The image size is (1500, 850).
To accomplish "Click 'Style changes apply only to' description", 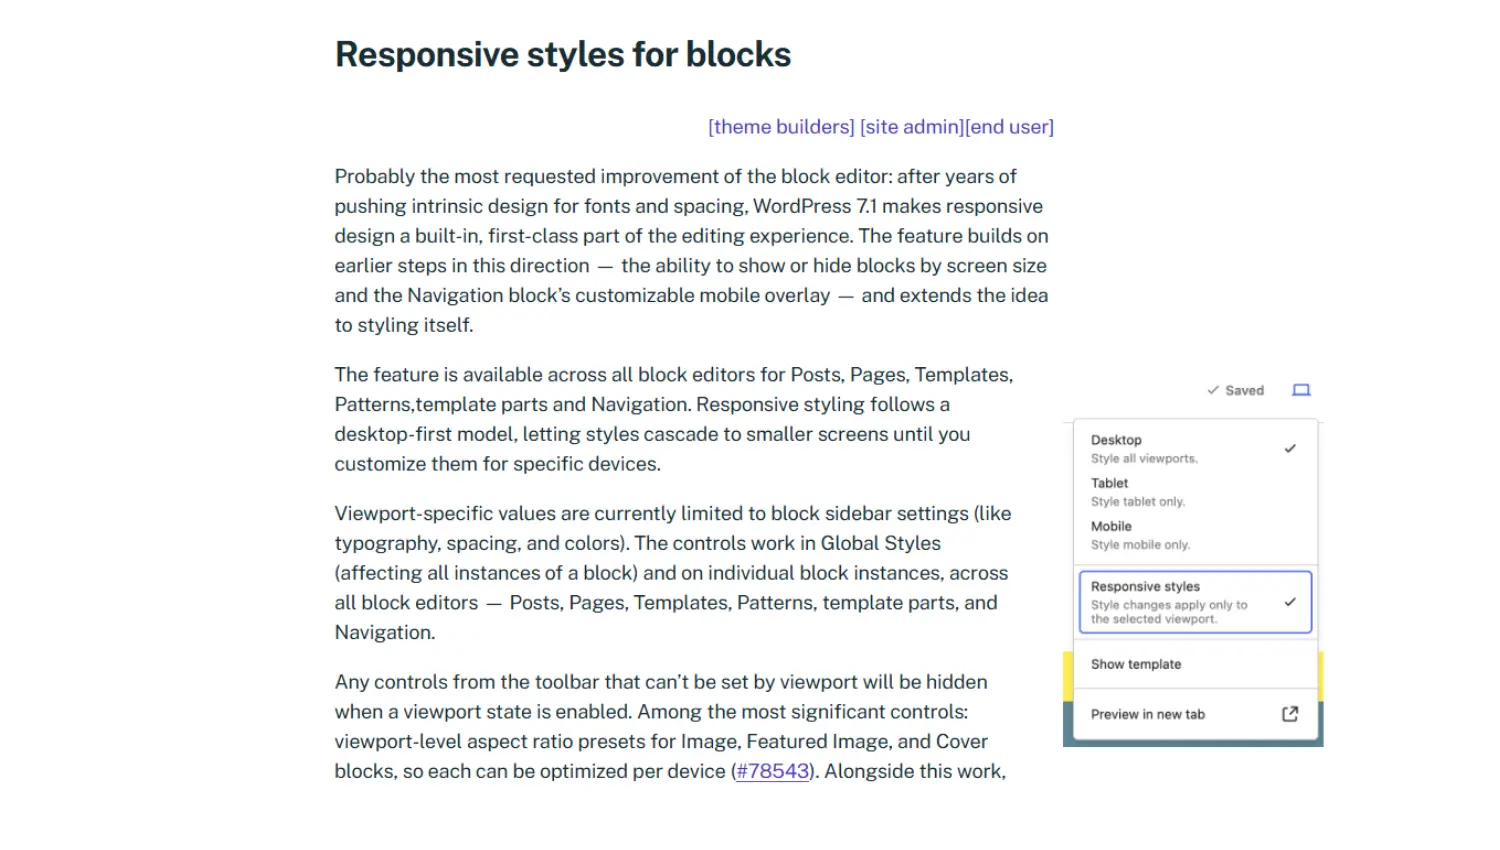I will coord(1169,605).
